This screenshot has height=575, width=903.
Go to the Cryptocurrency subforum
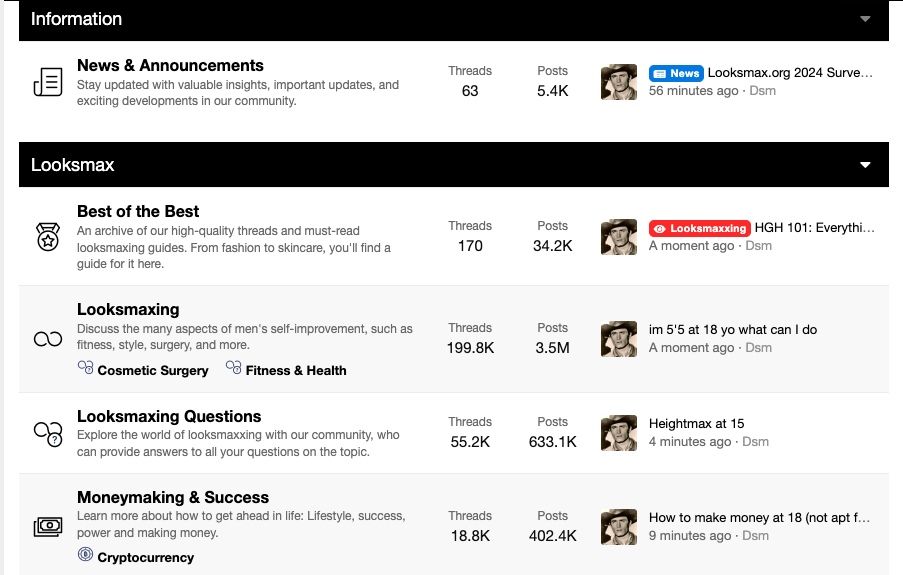[145, 557]
